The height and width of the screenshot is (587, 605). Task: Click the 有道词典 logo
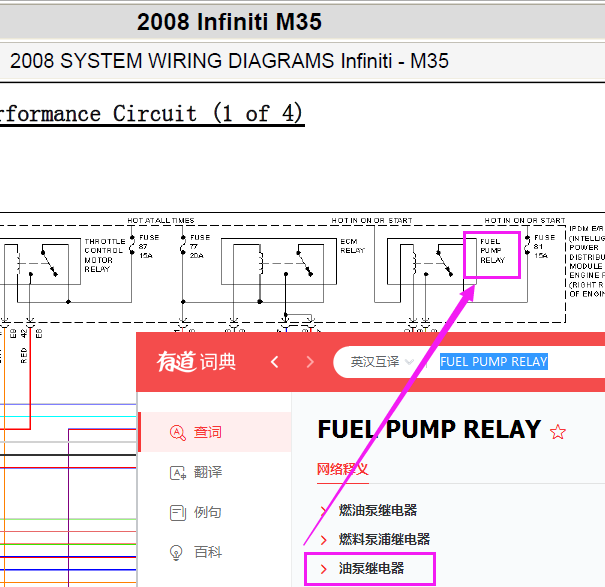click(x=196, y=362)
